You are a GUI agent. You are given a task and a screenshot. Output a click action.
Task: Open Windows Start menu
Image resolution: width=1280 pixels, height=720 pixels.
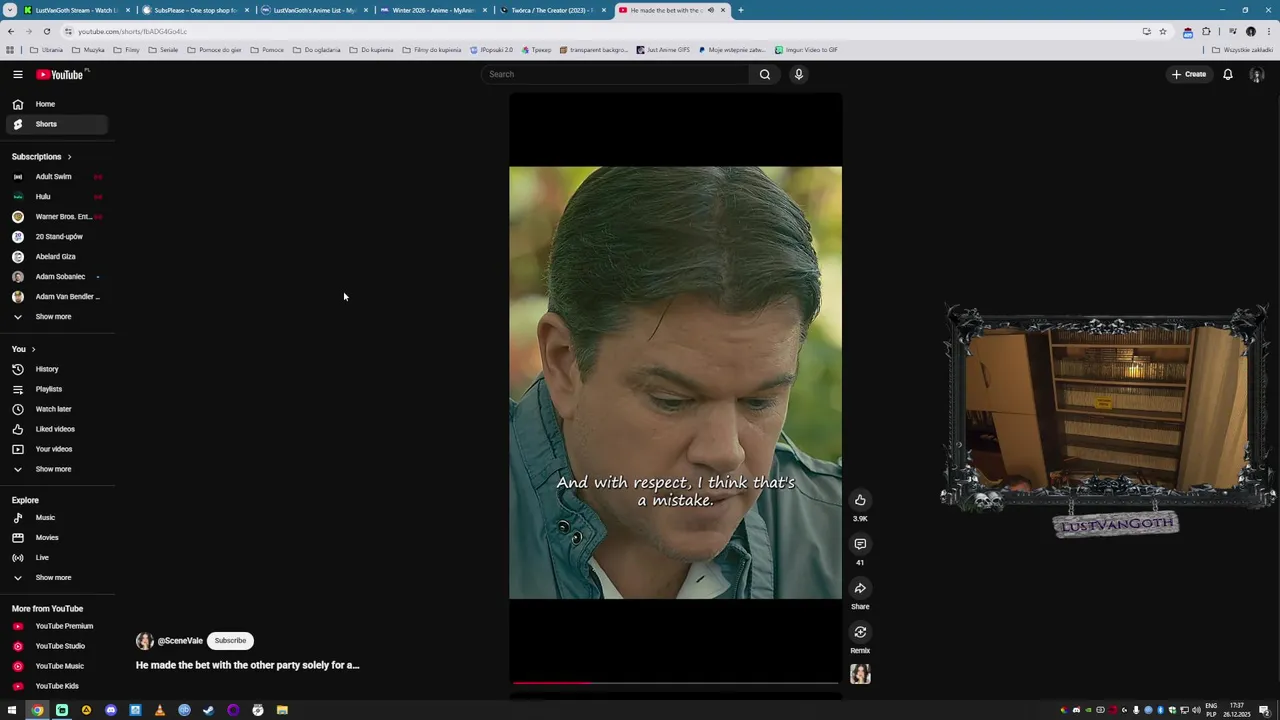(12, 710)
